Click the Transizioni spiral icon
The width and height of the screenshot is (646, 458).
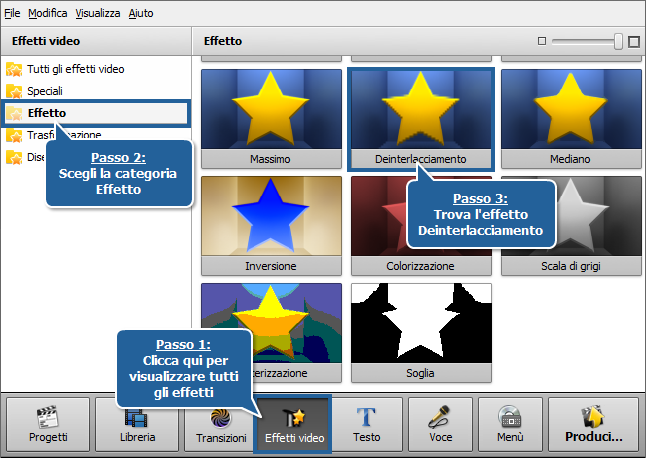coord(220,418)
